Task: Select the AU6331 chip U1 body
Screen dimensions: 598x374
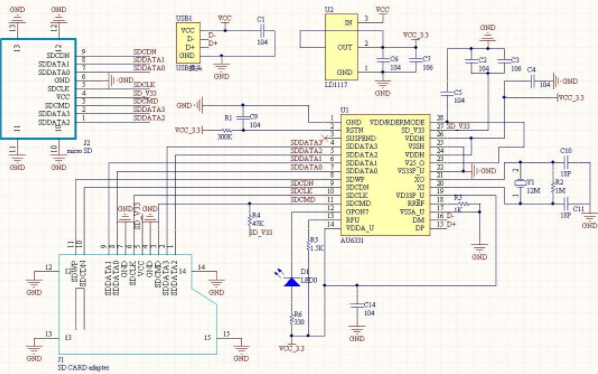Action: point(386,175)
